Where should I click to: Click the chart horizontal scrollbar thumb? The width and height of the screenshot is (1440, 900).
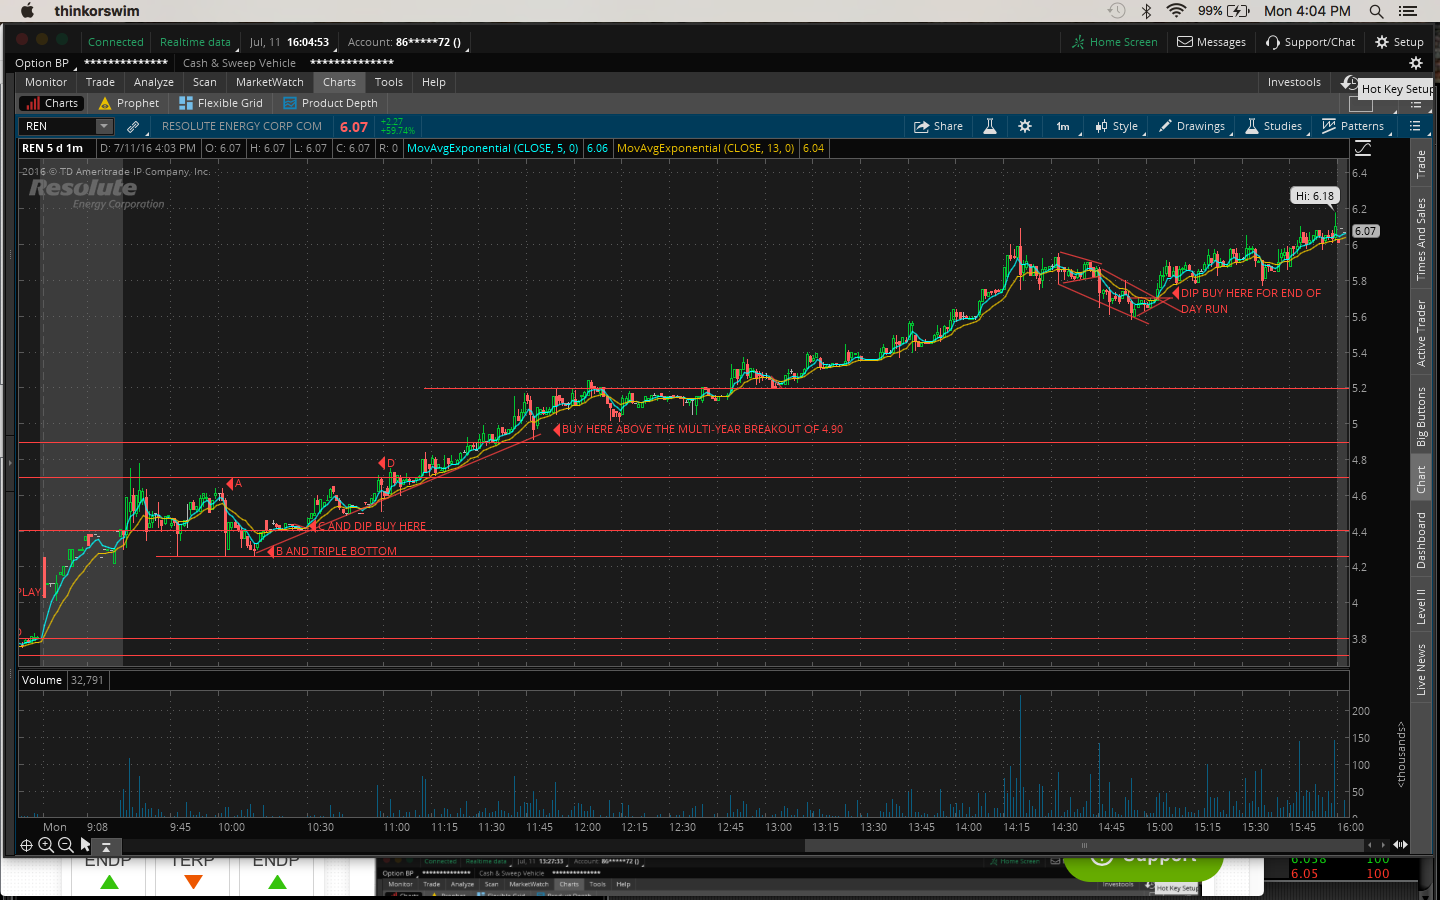[x=1084, y=845]
